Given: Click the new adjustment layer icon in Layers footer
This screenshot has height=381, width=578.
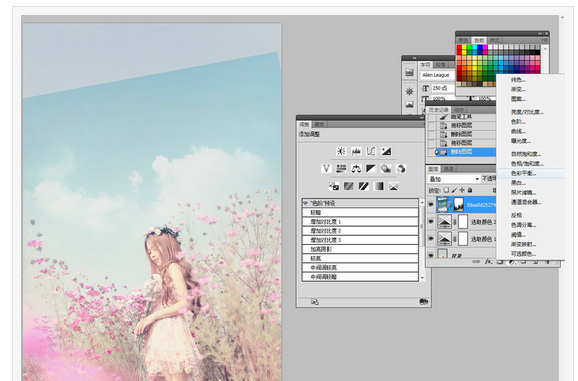Looking at the screenshot, I should pyautogui.click(x=512, y=262).
